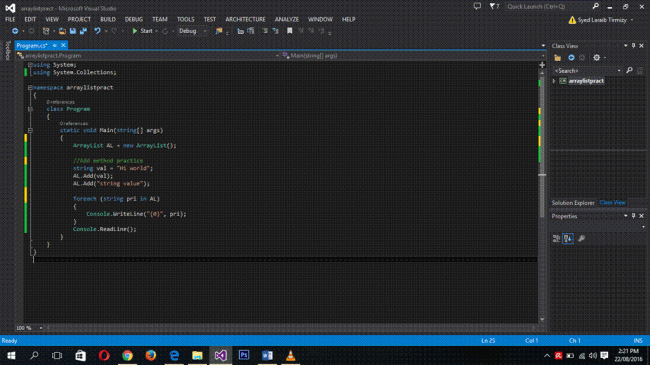Open Photoshop from the Windows taskbar
Viewport: 650px width, 365px height.
coord(244,355)
